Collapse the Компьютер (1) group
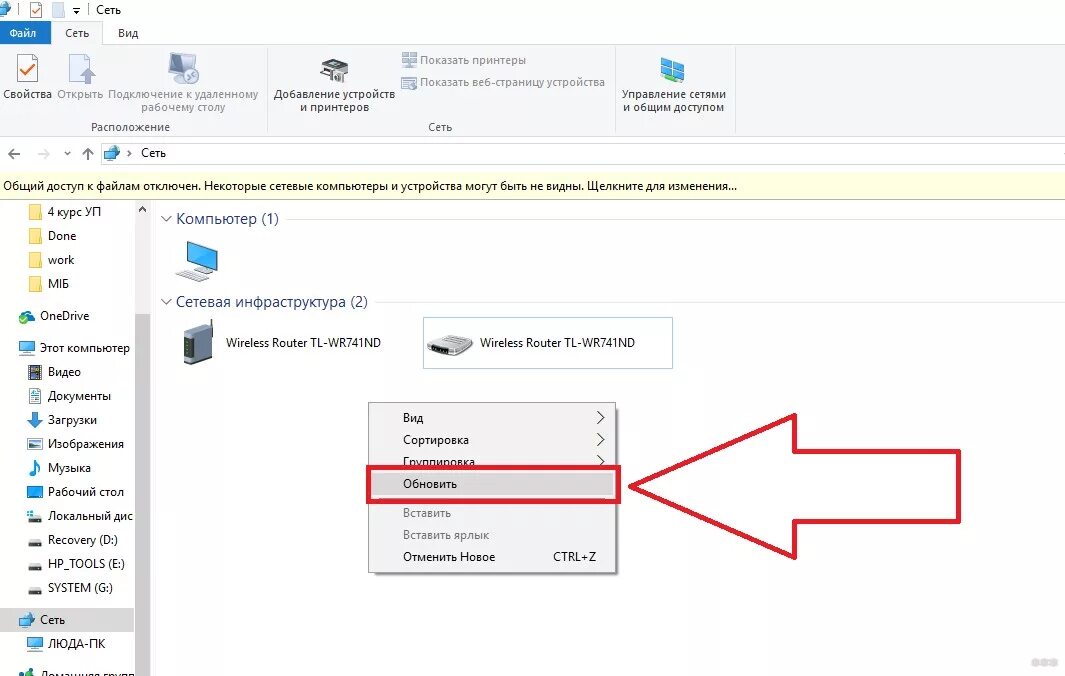The width and height of the screenshot is (1065, 676). coord(166,219)
